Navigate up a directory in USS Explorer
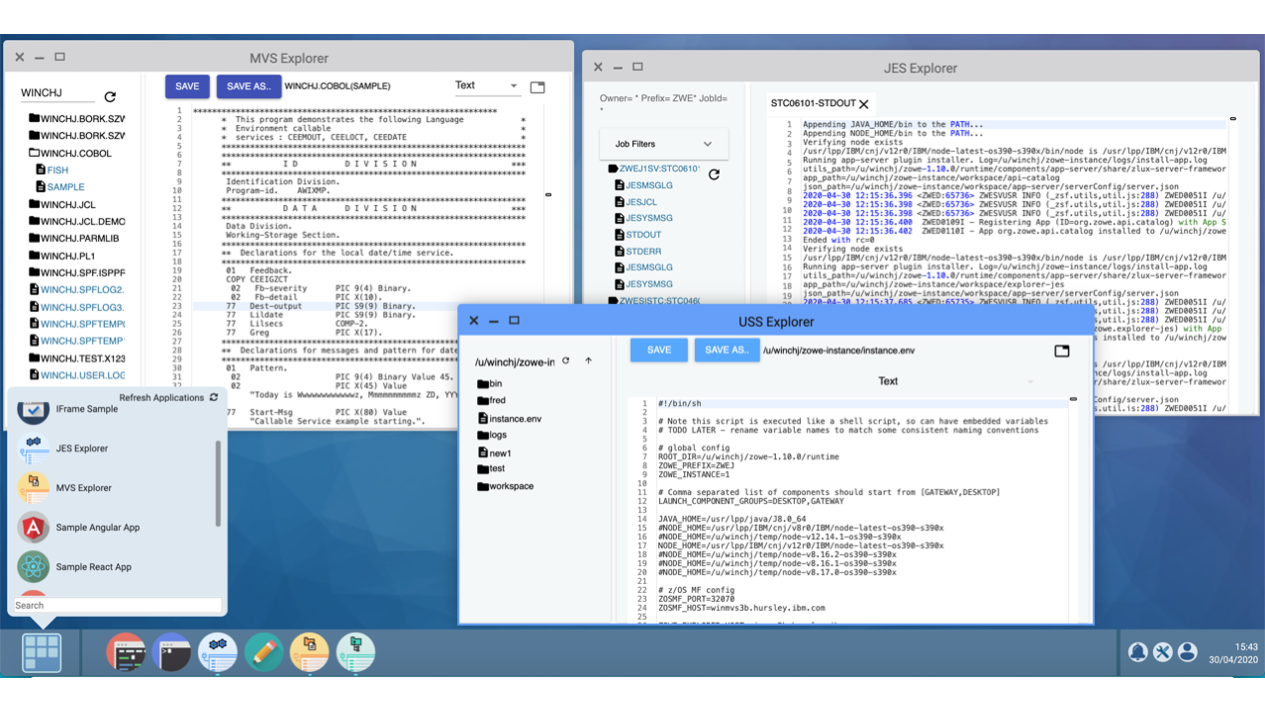1265x712 pixels. (x=585, y=350)
